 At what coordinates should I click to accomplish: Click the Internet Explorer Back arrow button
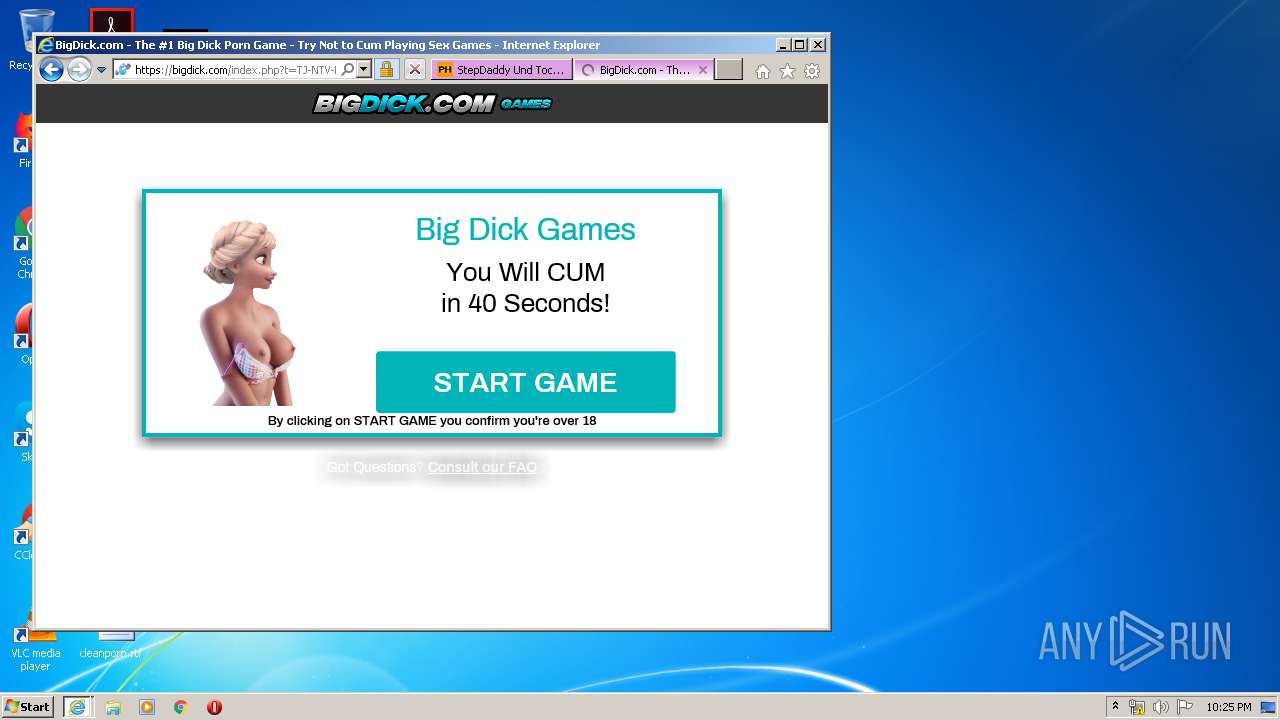tap(51, 69)
